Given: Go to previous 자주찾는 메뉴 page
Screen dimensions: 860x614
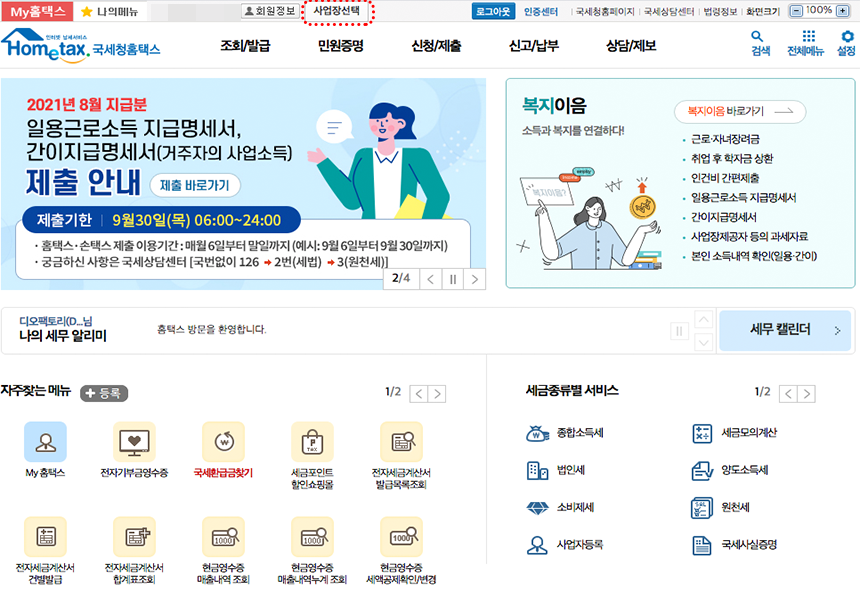Looking at the screenshot, I should [x=419, y=394].
